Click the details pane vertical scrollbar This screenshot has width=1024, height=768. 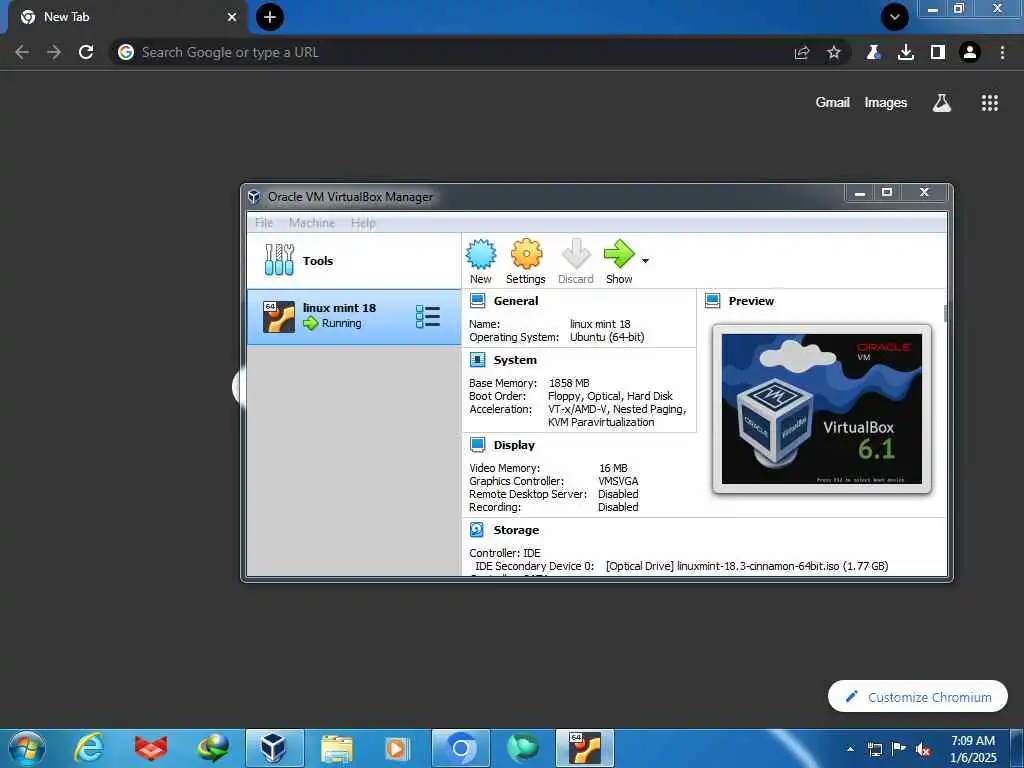[945, 313]
